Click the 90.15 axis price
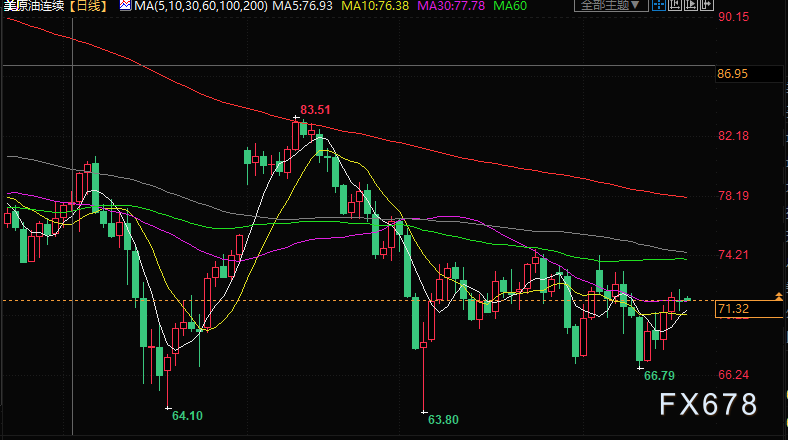788x440 pixels. (x=734, y=17)
